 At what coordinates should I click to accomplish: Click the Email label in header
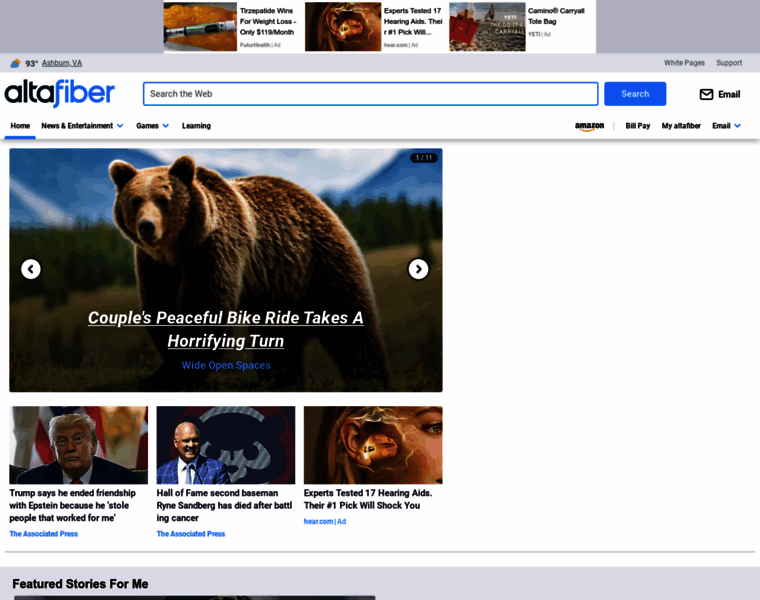729,95
